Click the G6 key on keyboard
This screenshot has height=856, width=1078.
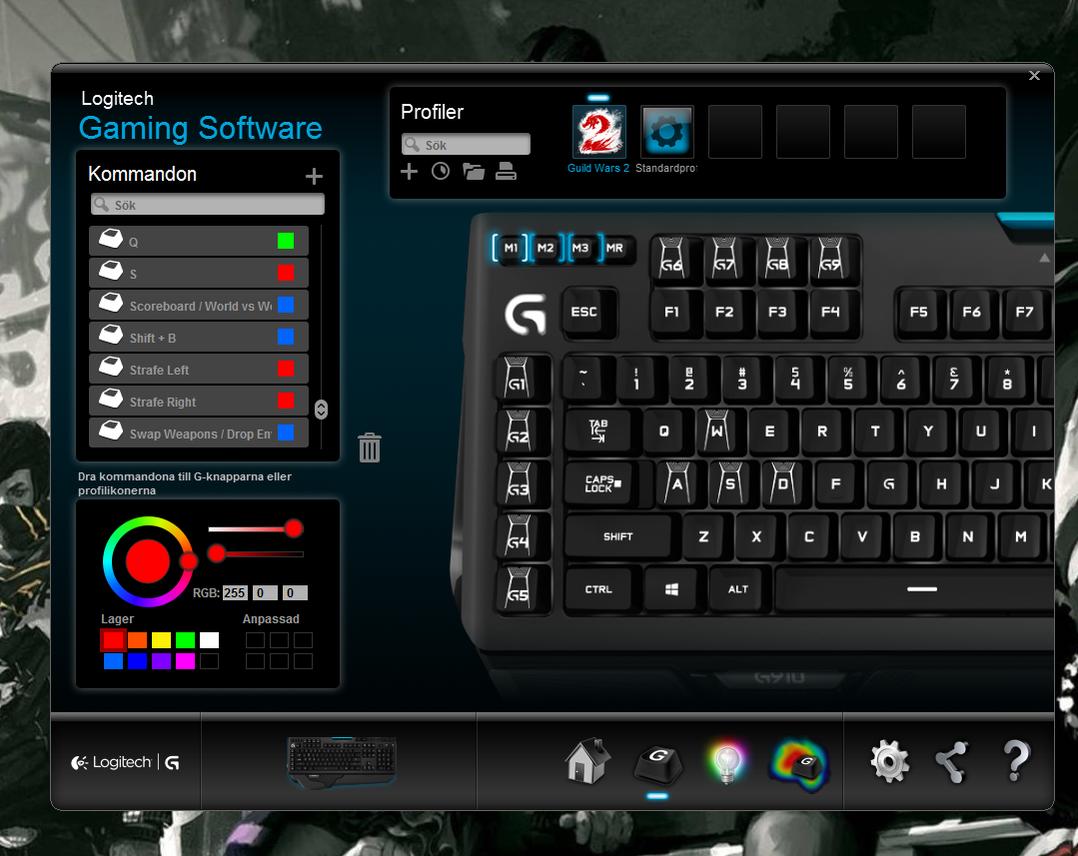(x=672, y=260)
